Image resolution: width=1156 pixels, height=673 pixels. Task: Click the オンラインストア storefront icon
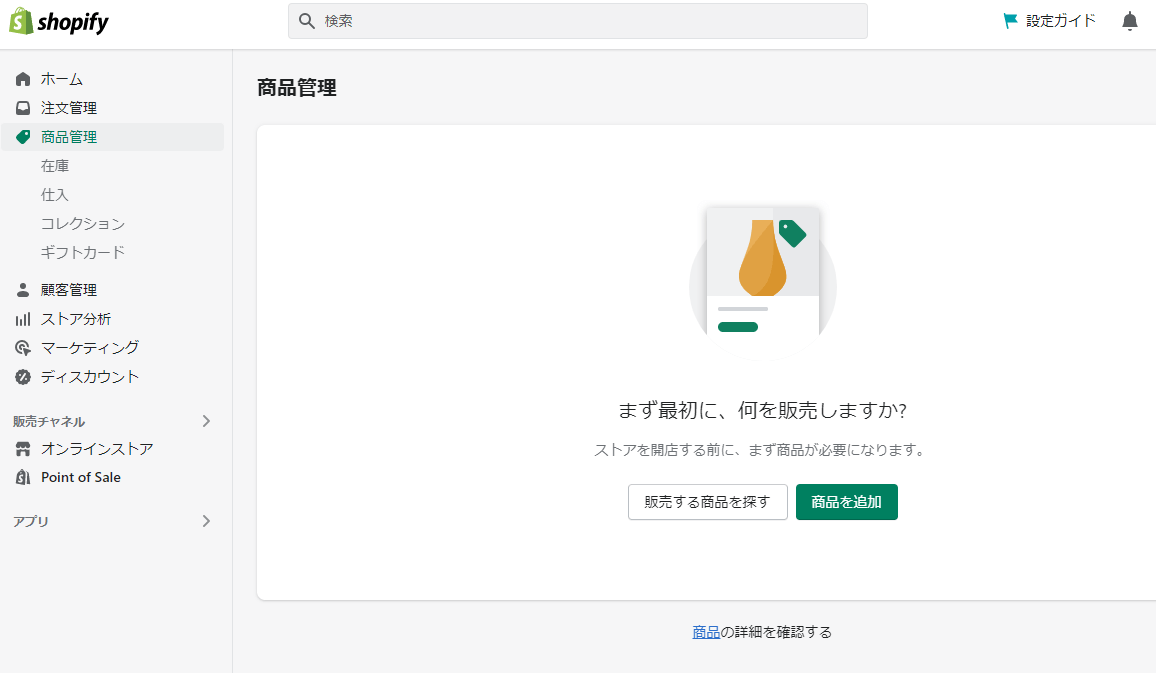pyautogui.click(x=22, y=449)
